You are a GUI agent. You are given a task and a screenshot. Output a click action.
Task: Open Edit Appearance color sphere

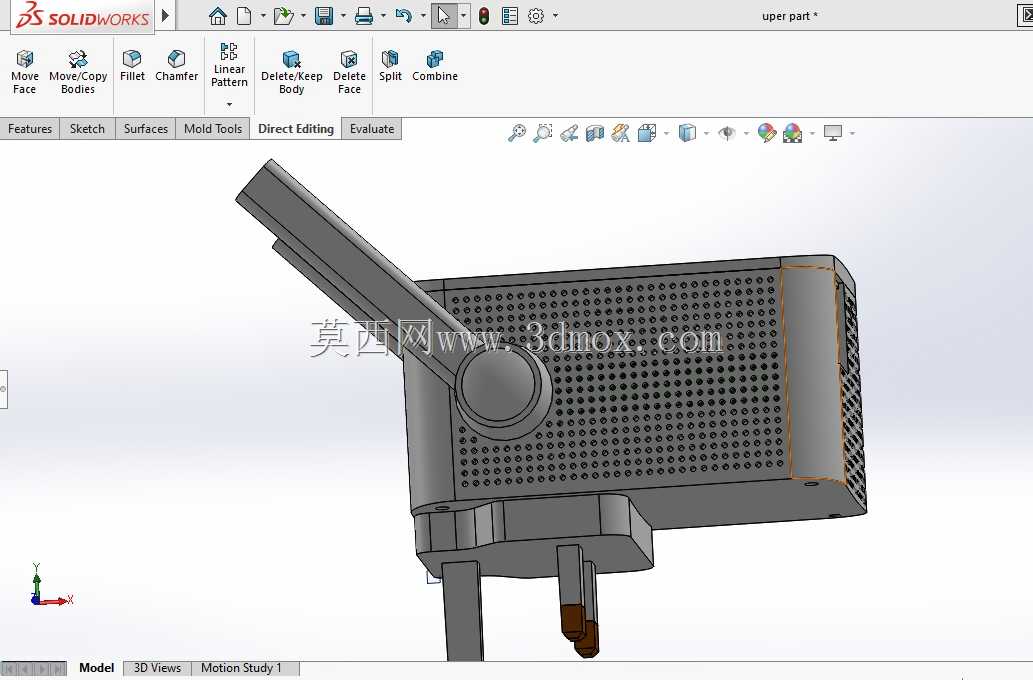click(x=767, y=133)
